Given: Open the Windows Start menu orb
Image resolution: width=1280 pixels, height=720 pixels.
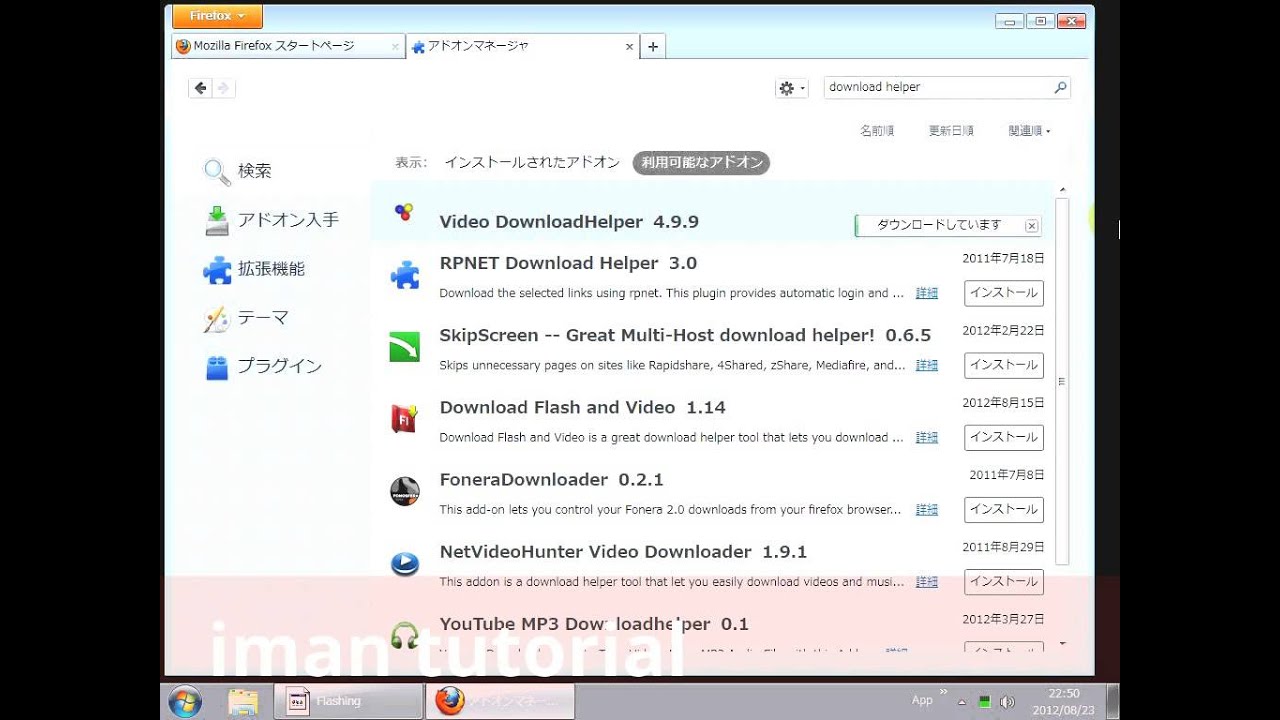Looking at the screenshot, I should (185, 701).
